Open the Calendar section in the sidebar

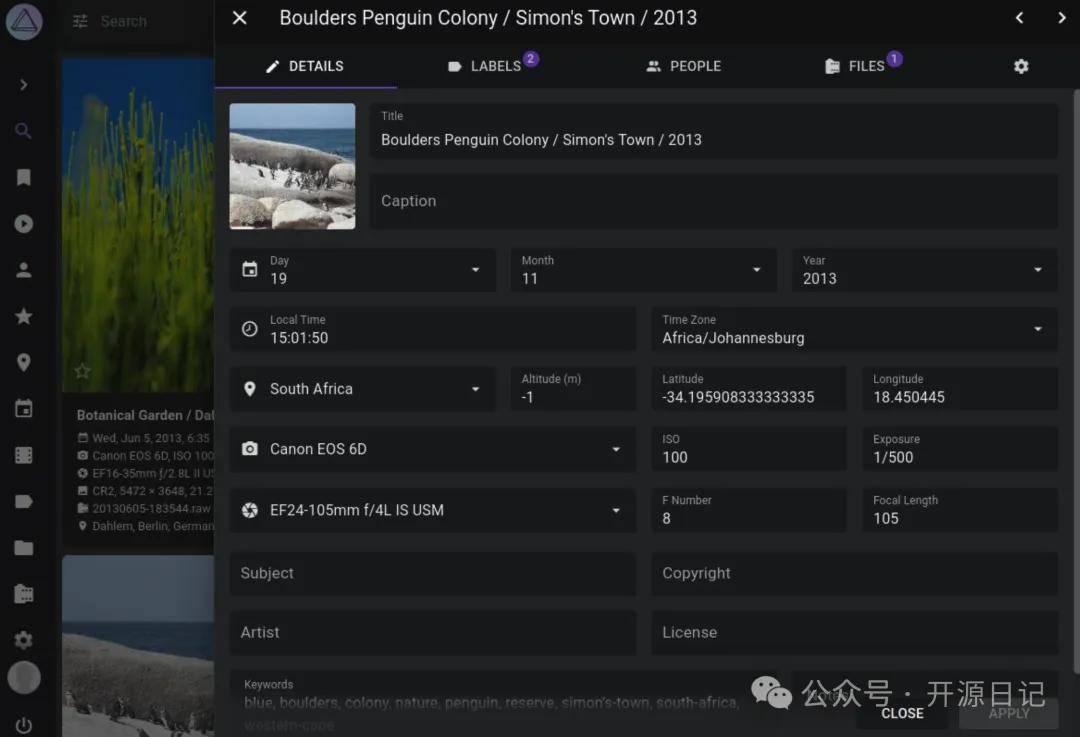click(24, 409)
